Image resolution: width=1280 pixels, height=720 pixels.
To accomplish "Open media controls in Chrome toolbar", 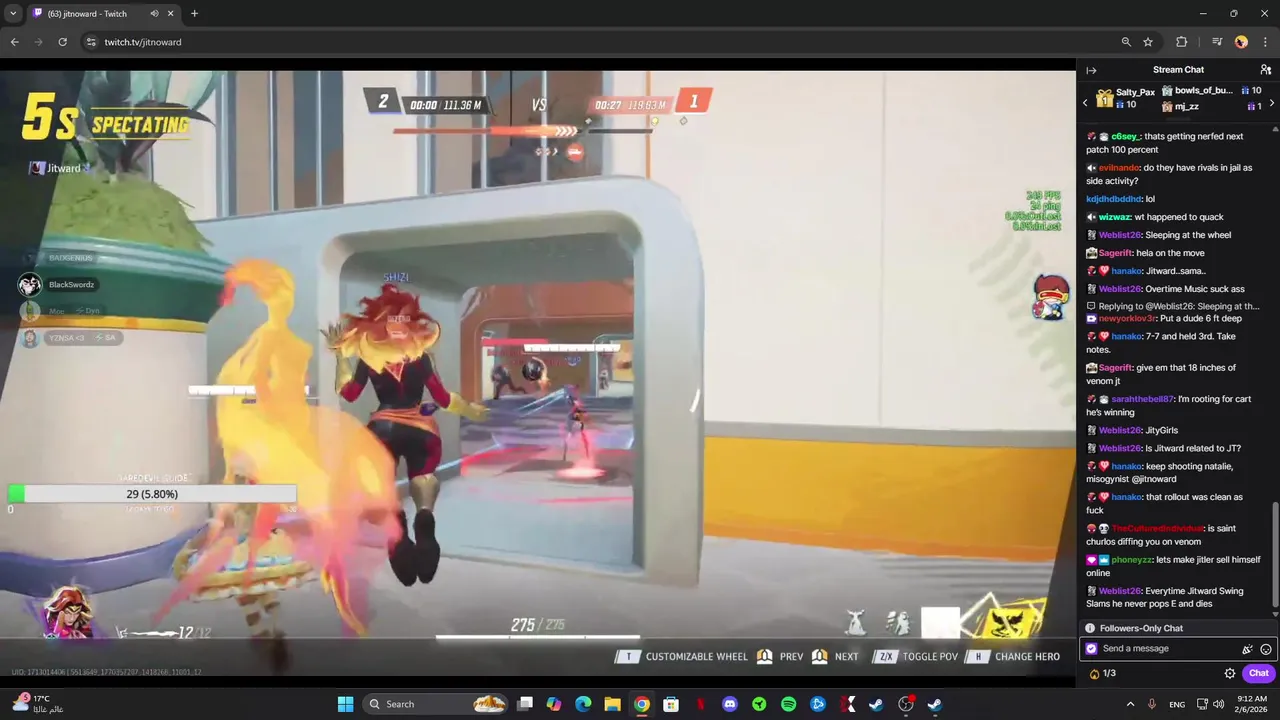I will pyautogui.click(x=1216, y=42).
